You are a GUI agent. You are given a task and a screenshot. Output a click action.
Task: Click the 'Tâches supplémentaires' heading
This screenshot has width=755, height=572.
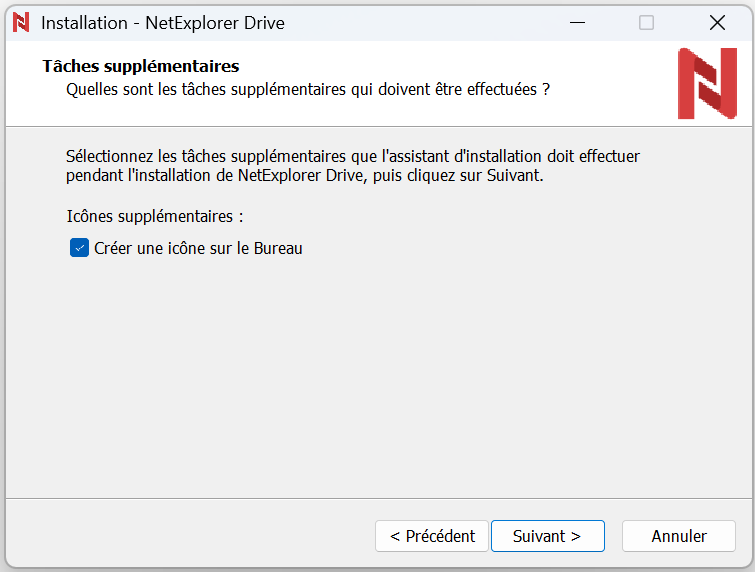141,66
